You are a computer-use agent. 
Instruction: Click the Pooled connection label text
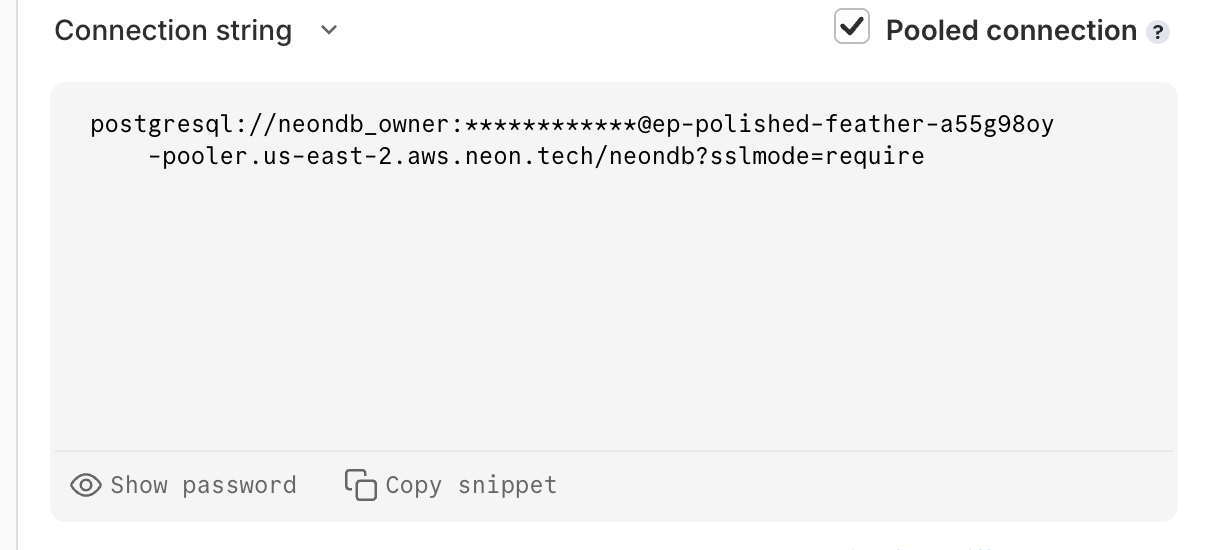click(1011, 31)
